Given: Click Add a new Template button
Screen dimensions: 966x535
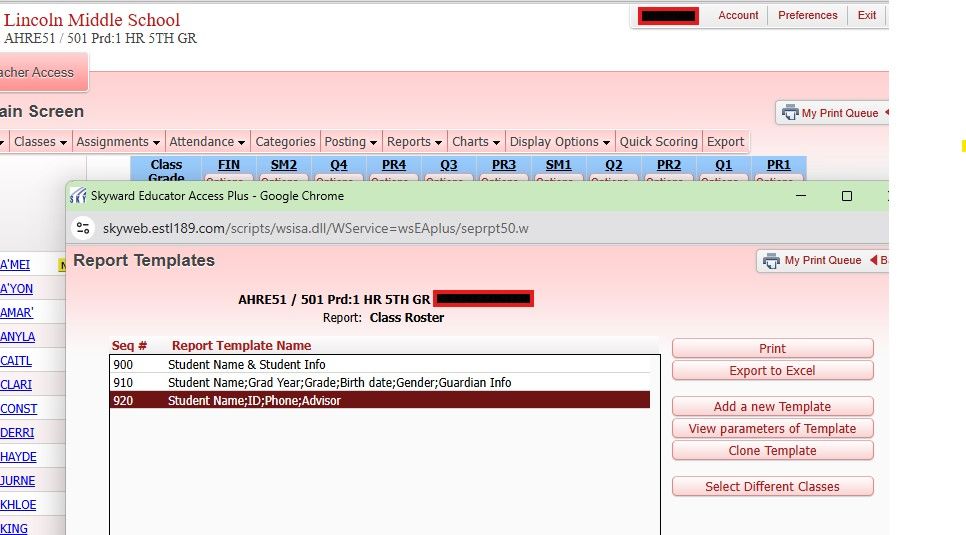Looking at the screenshot, I should (772, 407).
